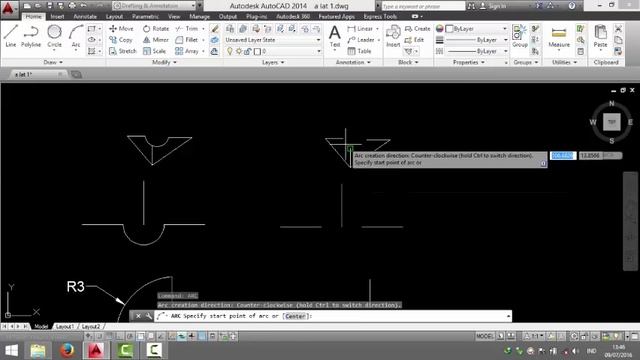The height and width of the screenshot is (360, 640).
Task: Open the layer 0 dropdown list
Action: (x=287, y=51)
